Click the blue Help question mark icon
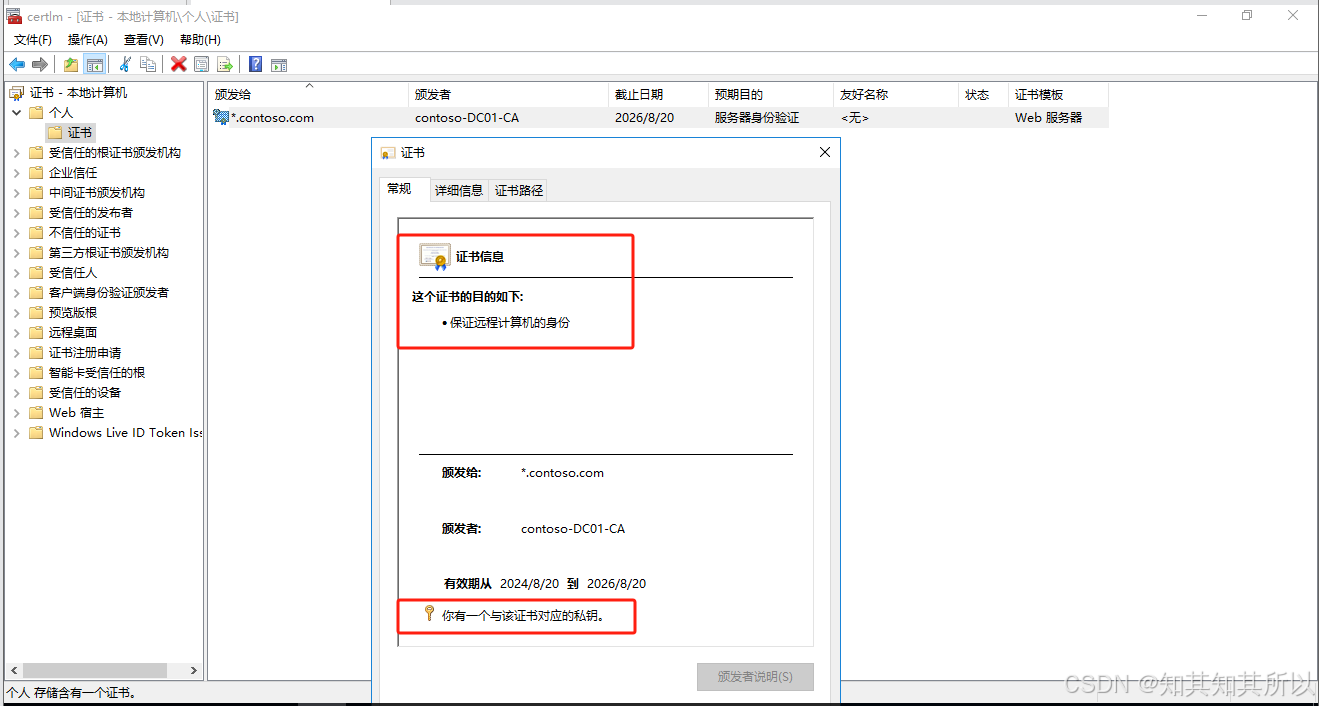The width and height of the screenshot is (1319, 706). click(255, 65)
